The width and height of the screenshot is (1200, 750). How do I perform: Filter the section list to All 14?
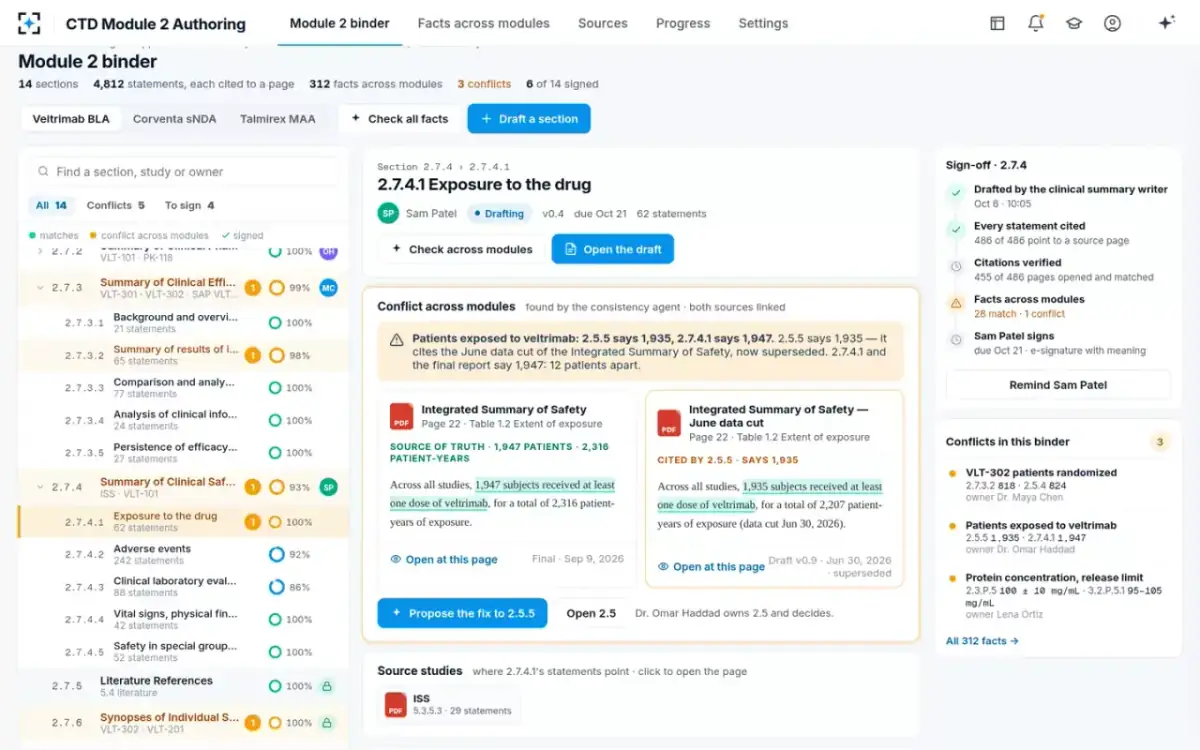click(51, 205)
